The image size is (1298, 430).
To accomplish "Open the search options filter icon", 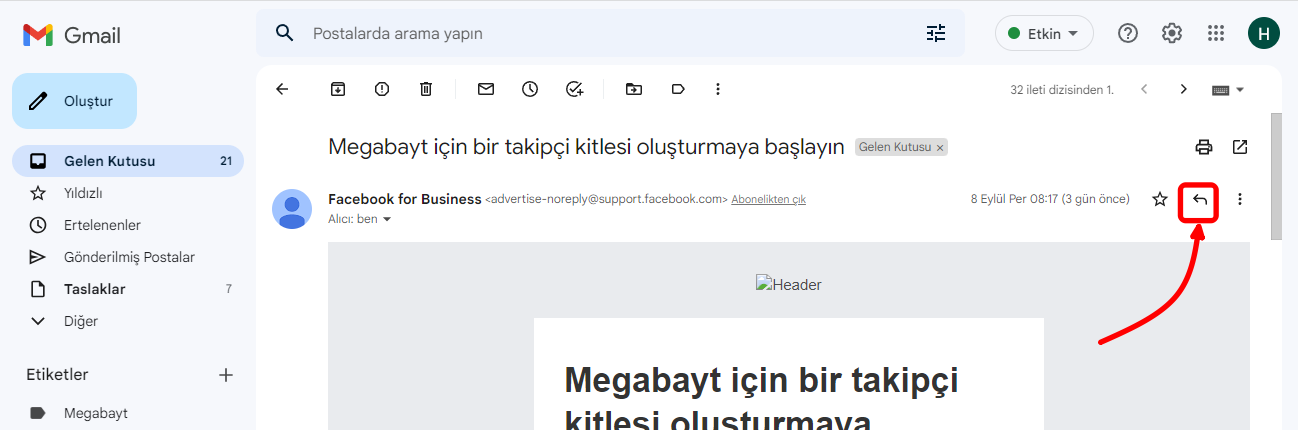I will (x=936, y=33).
